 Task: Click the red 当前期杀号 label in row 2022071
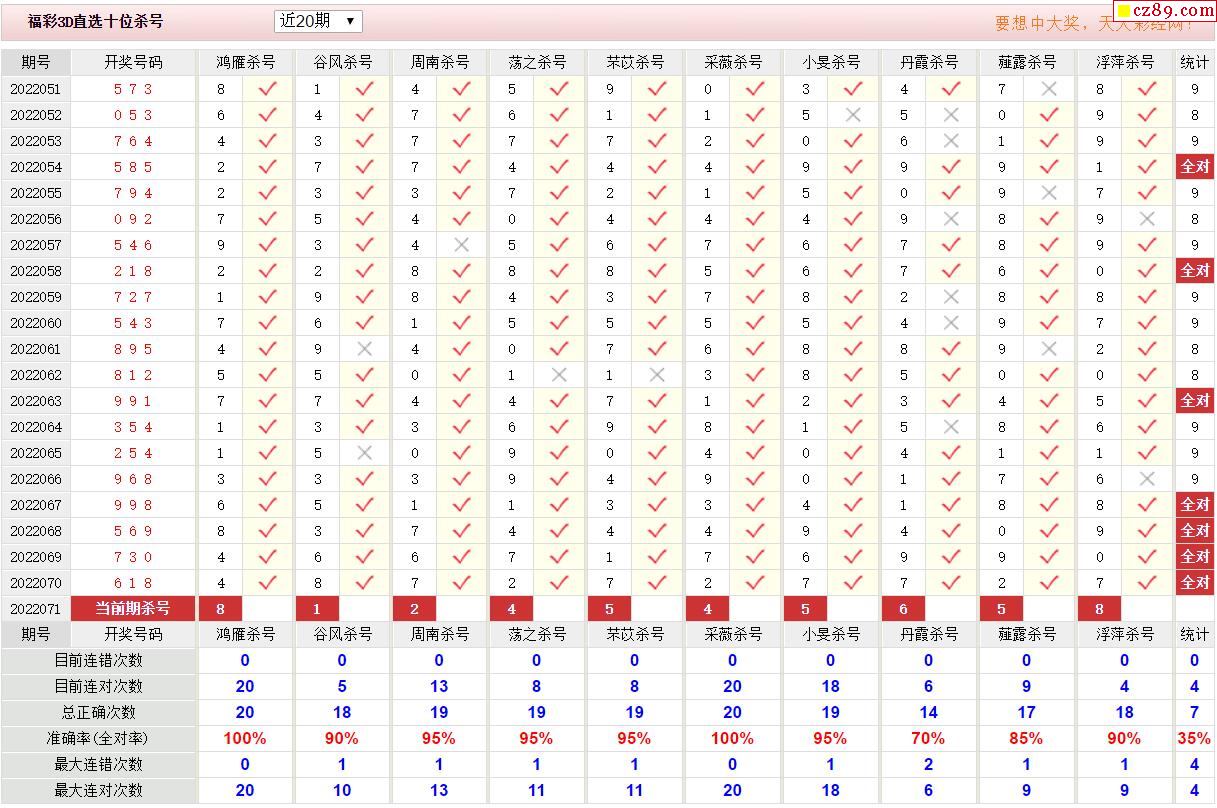(x=133, y=609)
